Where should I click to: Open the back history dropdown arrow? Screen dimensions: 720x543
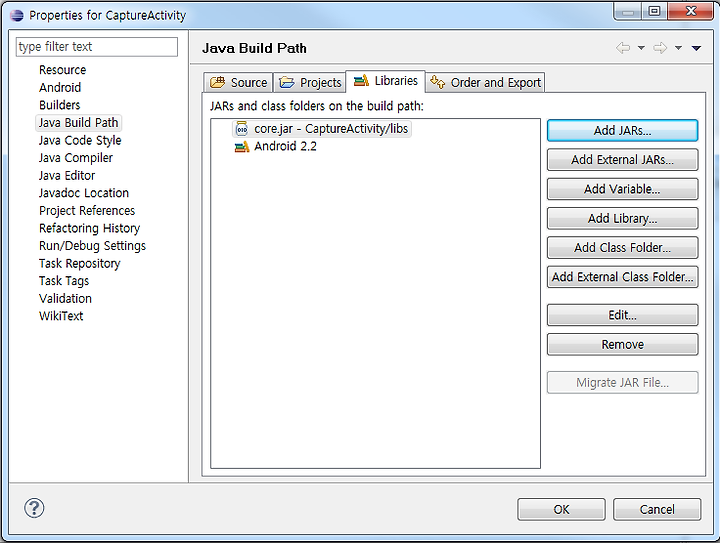pyautogui.click(x=641, y=48)
